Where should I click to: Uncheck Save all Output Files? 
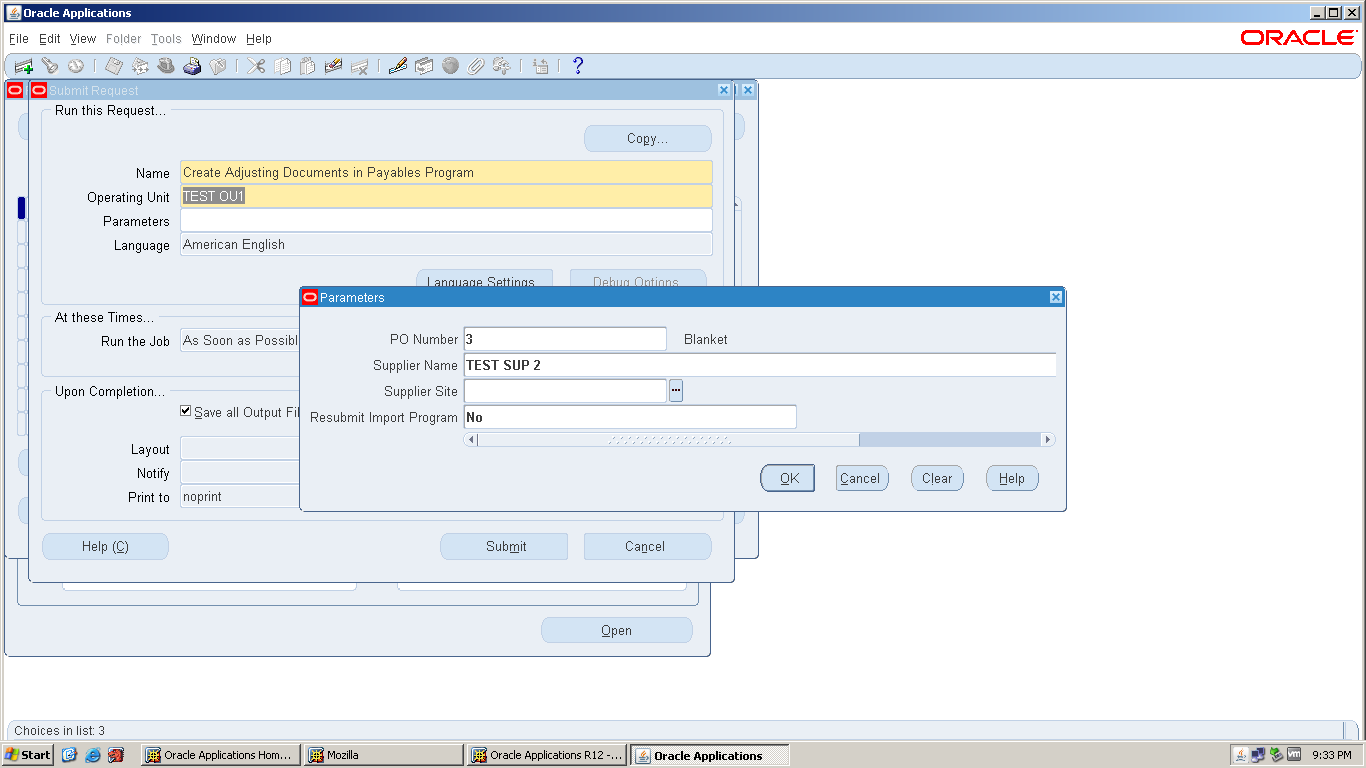185,410
